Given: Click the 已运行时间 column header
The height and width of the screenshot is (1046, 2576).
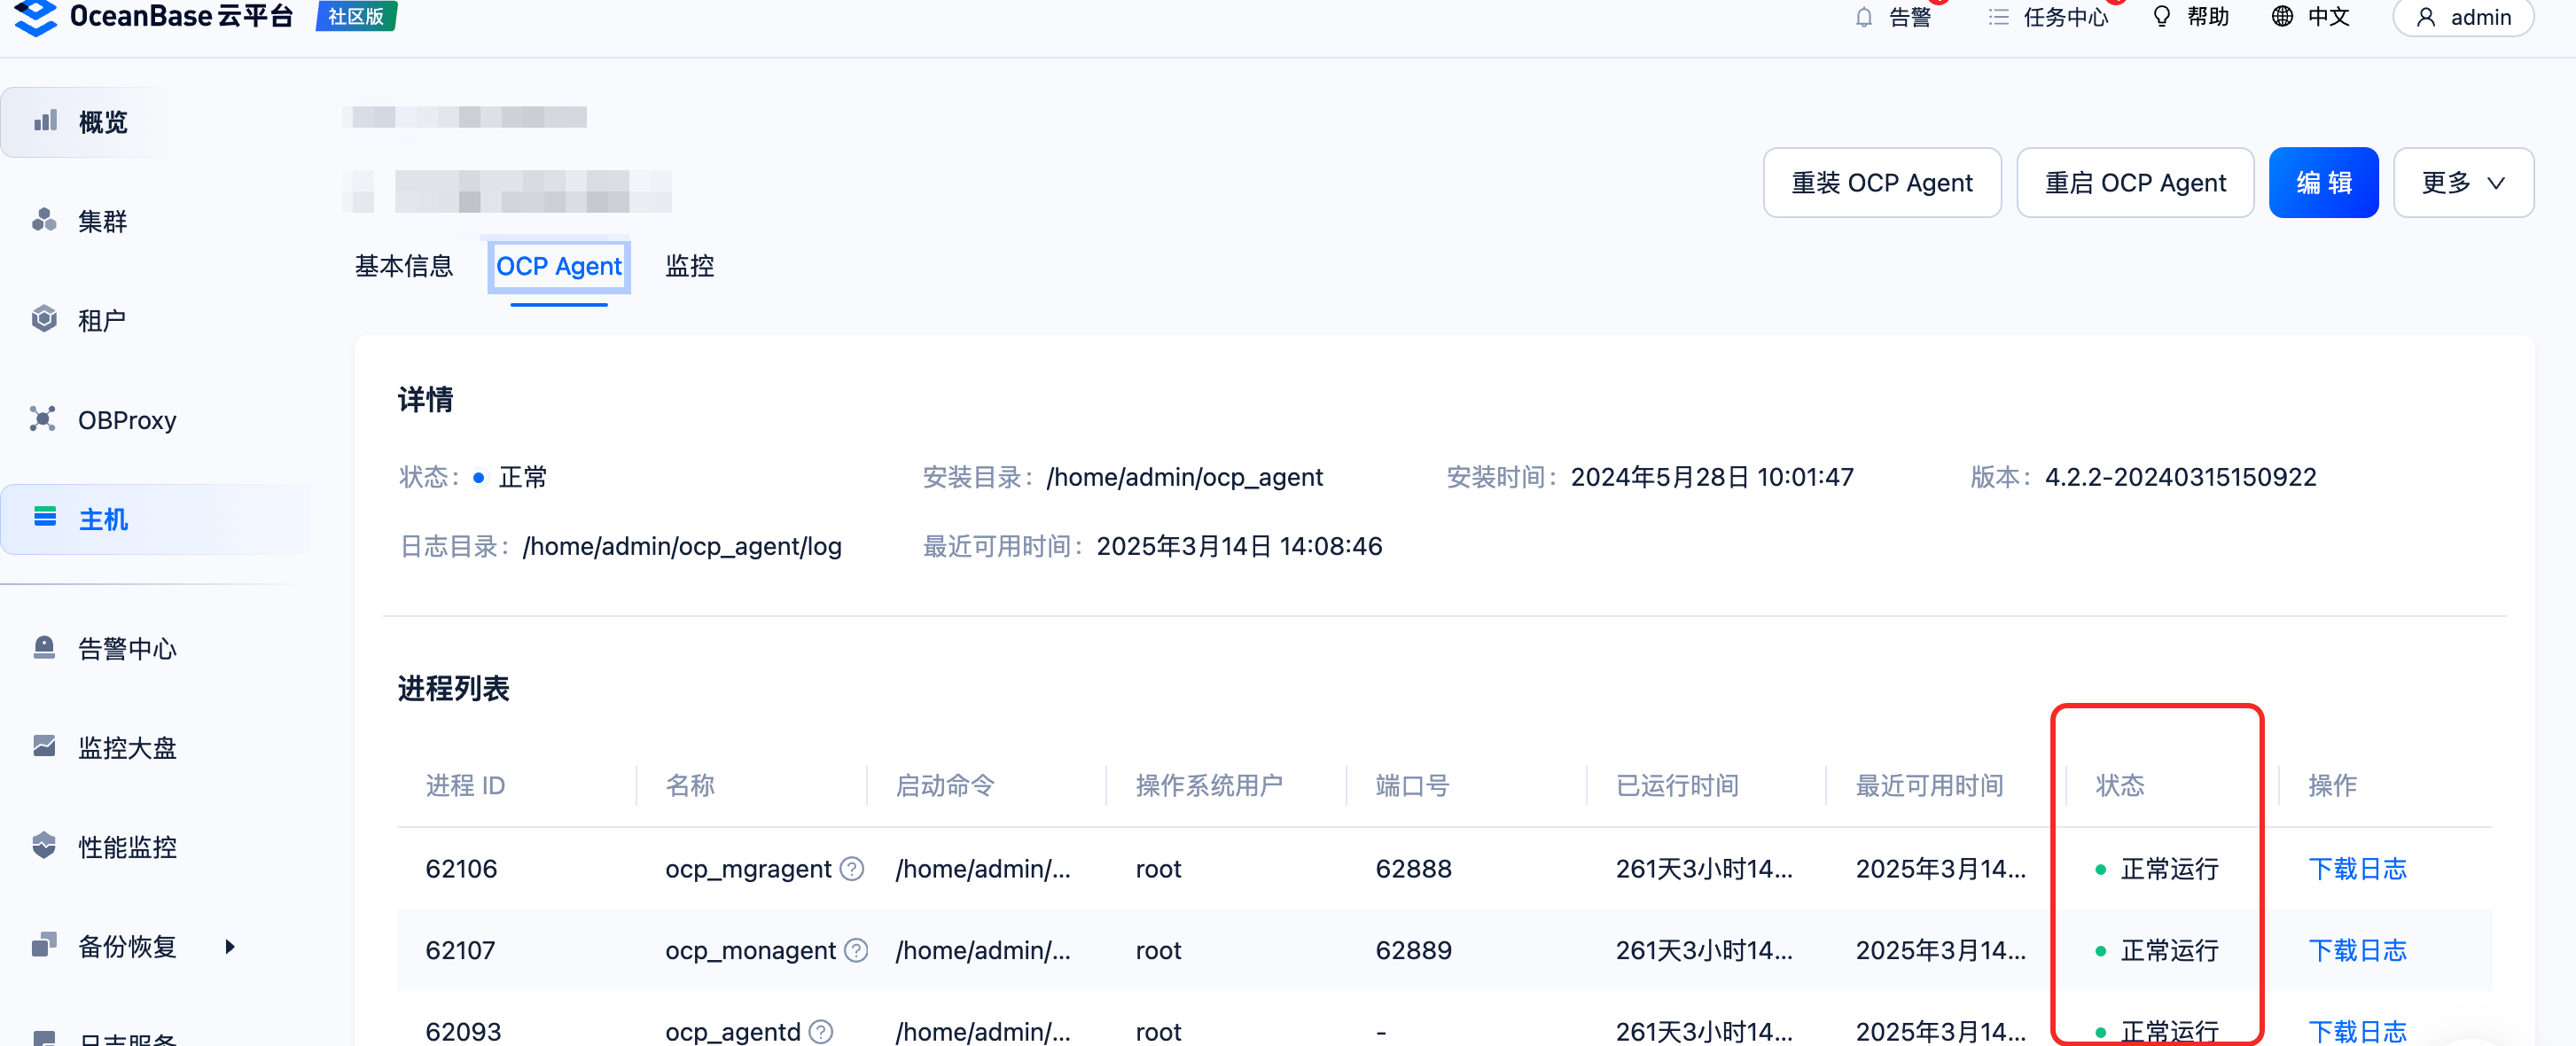Looking at the screenshot, I should (x=1677, y=785).
